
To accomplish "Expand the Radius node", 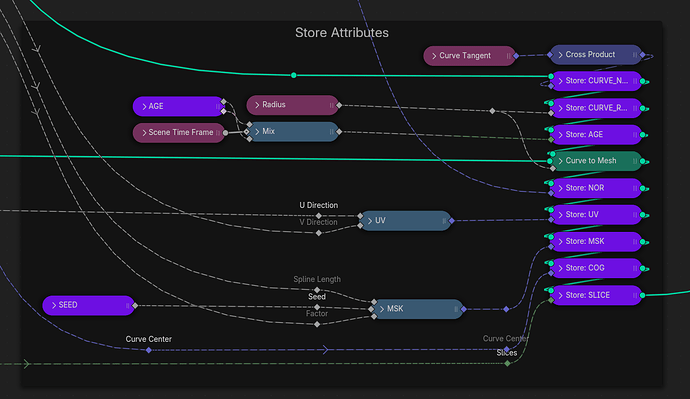I will (257, 105).
